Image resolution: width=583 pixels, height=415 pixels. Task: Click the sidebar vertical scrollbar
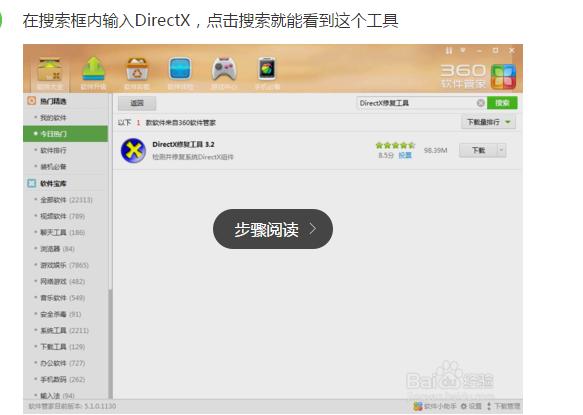pyautogui.click(x=110, y=344)
